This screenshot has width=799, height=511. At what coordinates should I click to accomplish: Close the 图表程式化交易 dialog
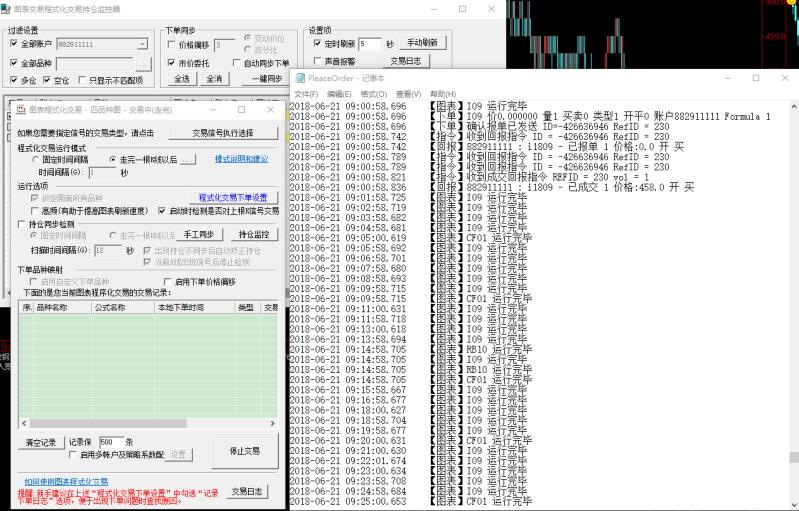click(270, 109)
